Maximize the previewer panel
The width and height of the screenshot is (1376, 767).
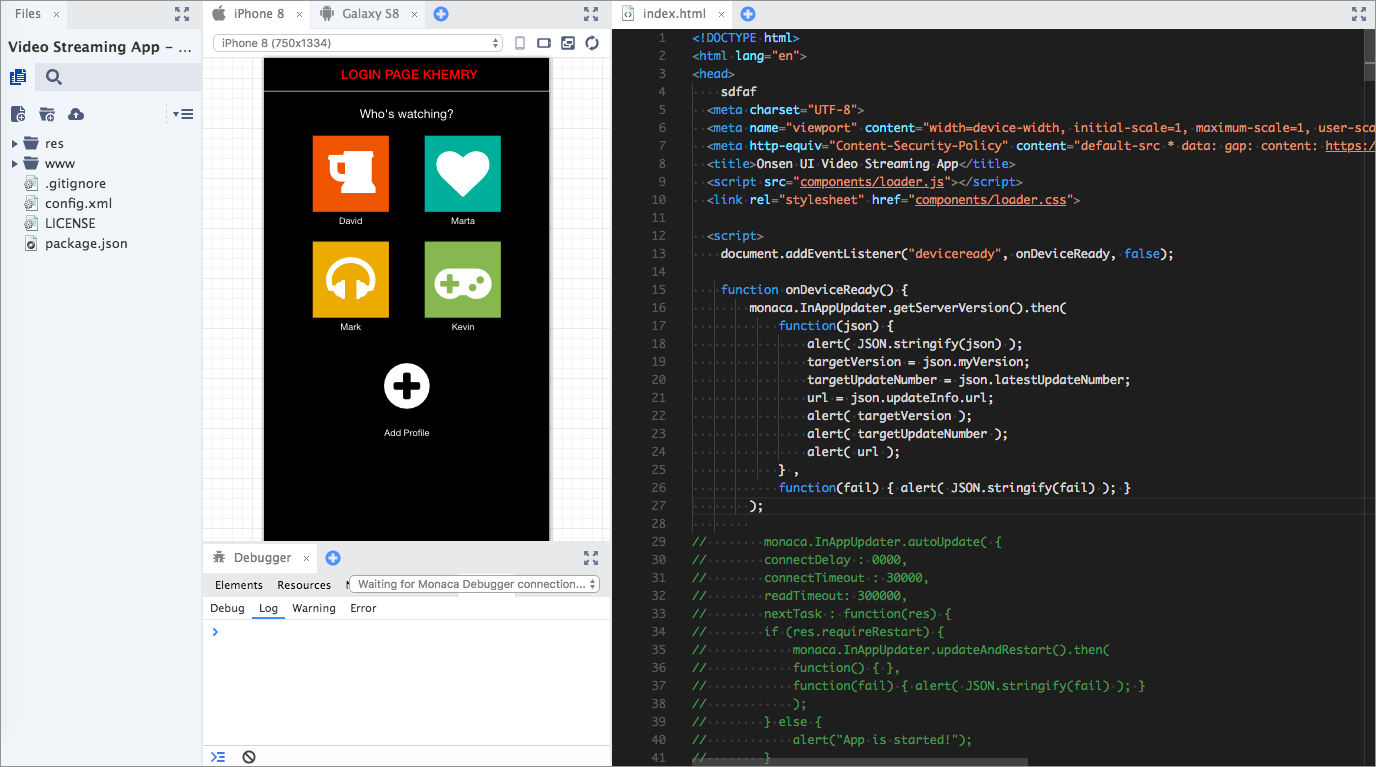point(591,14)
